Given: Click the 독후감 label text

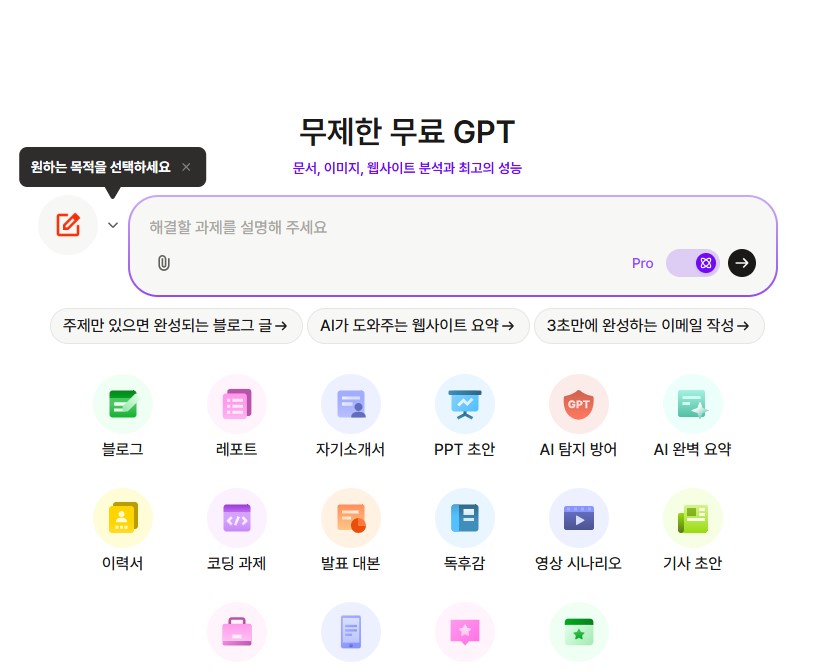Looking at the screenshot, I should tap(464, 563).
